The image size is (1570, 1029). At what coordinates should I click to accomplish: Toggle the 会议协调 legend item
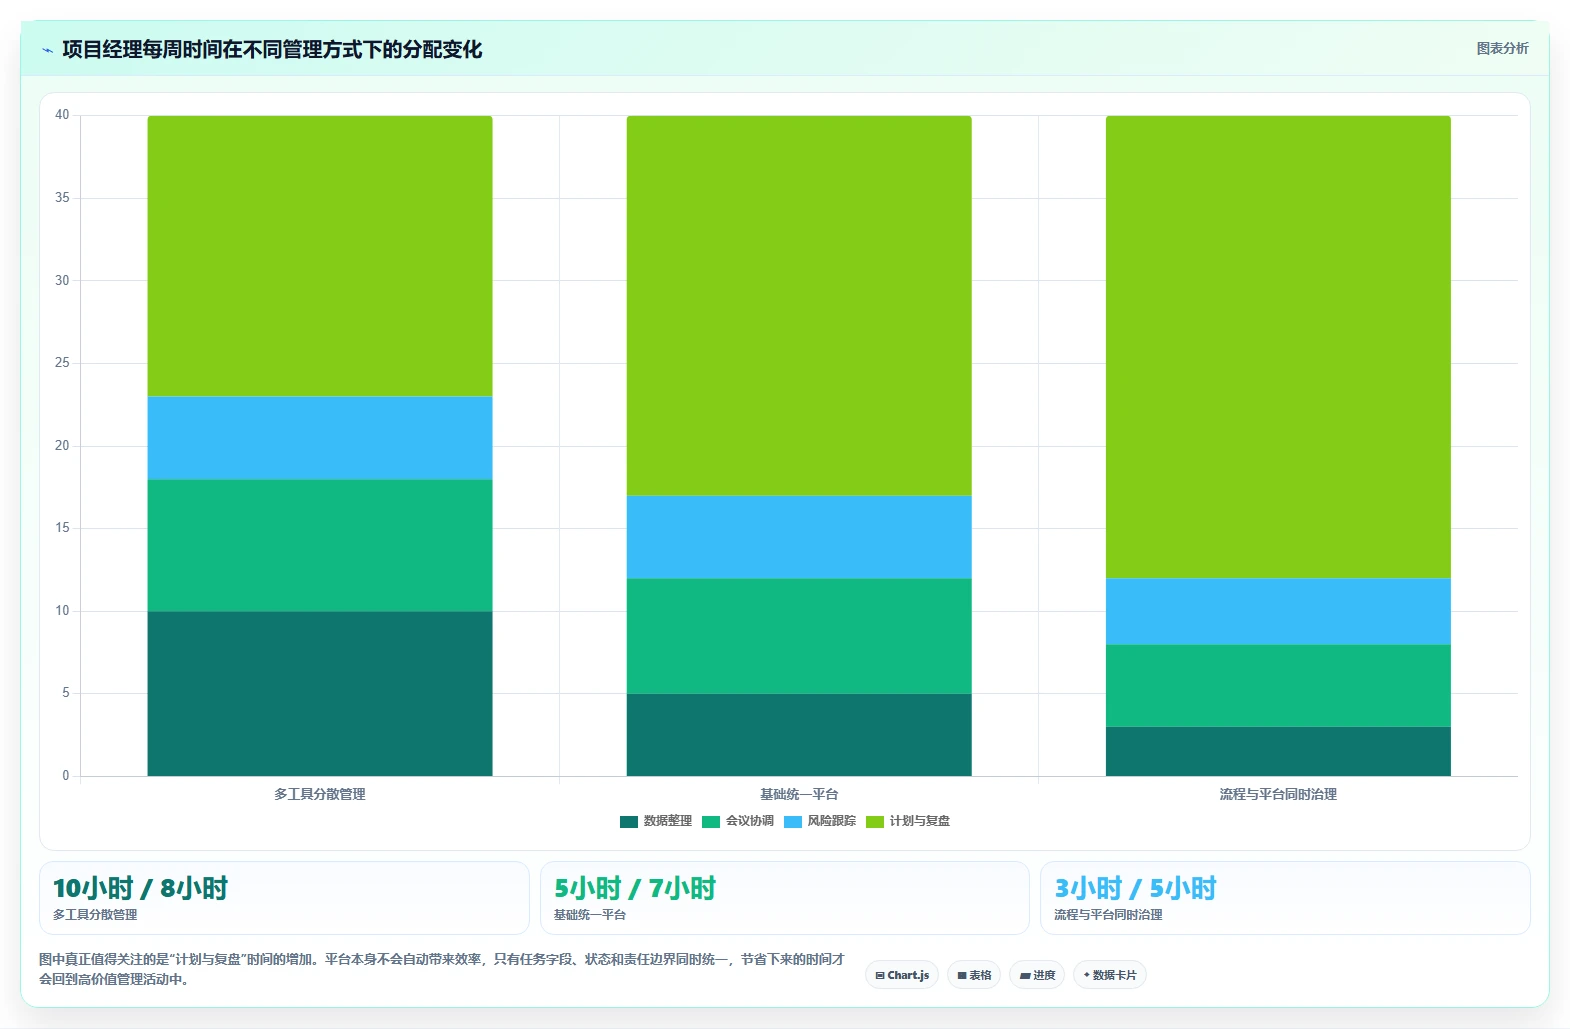pos(738,821)
